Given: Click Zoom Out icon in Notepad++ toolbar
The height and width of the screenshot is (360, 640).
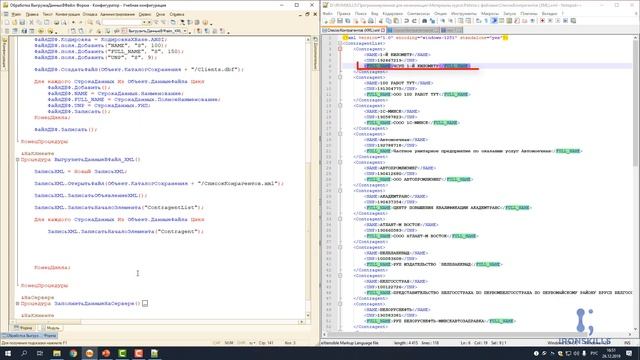Looking at the screenshot, I should 451,20.
